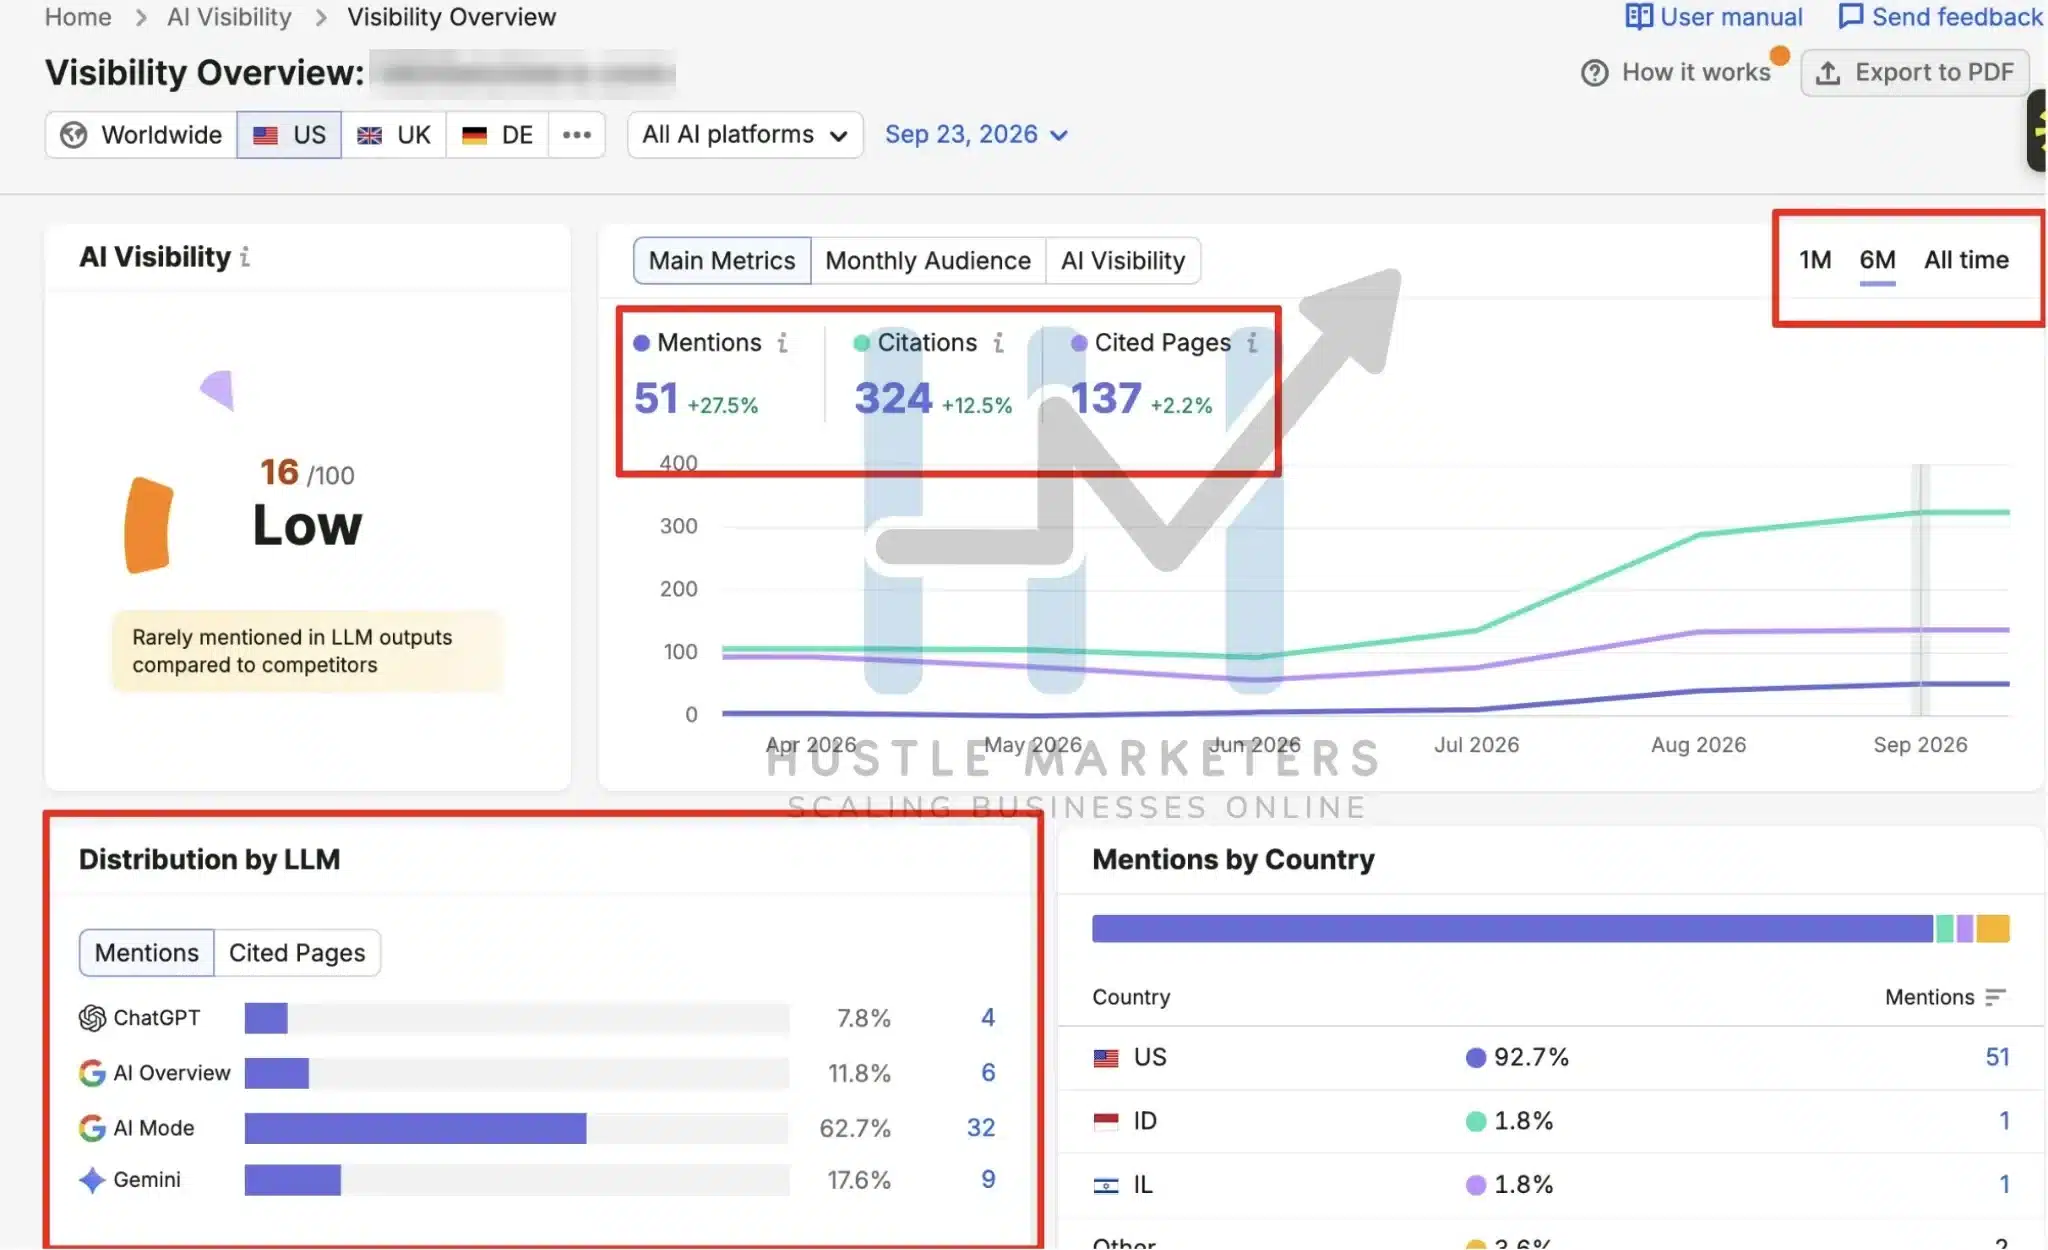
Task: Click the ChatGPT logo icon
Action: point(92,1018)
